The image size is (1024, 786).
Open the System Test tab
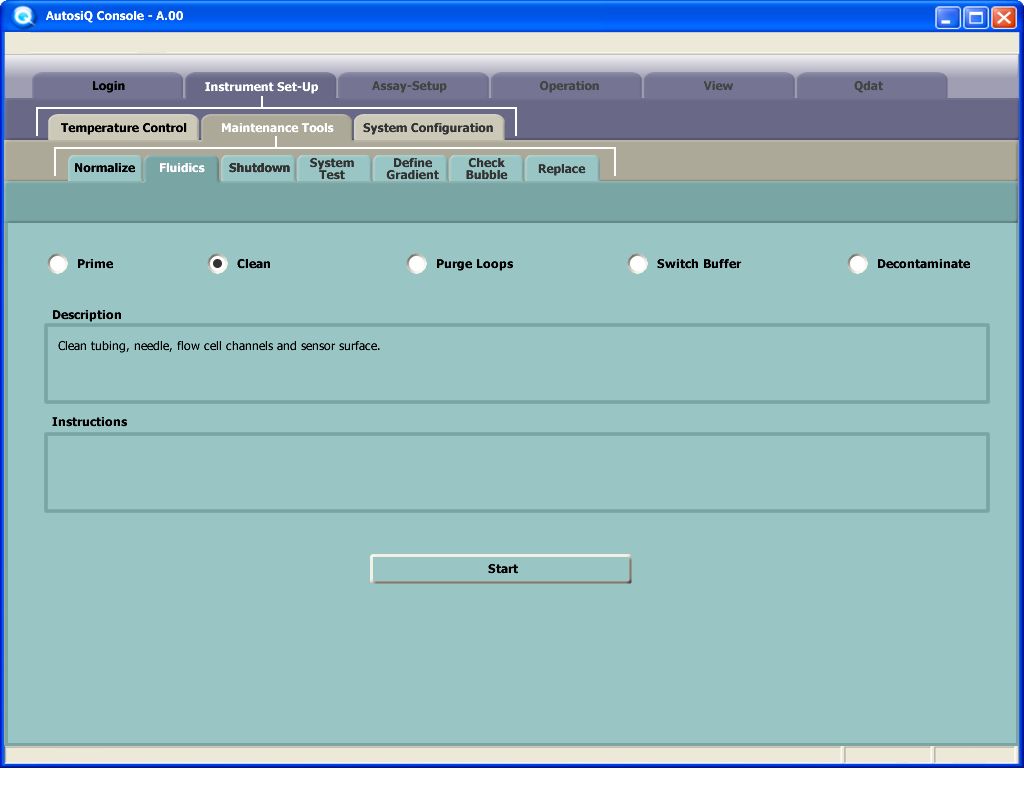[332, 168]
